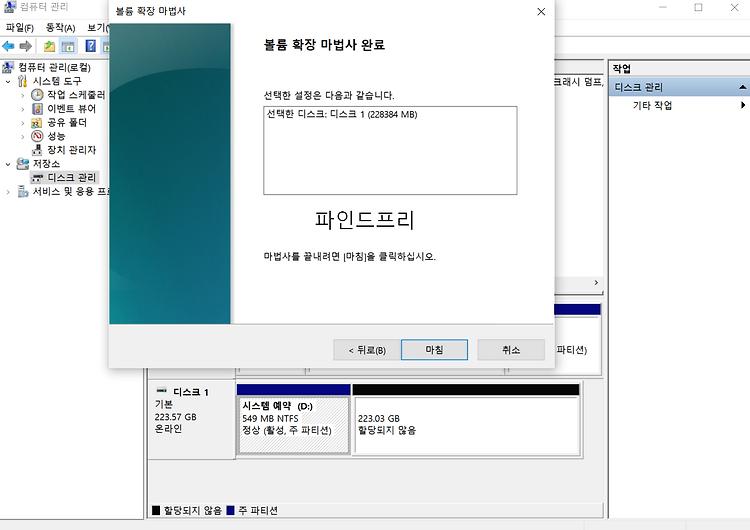Image resolution: width=750 pixels, height=530 pixels.
Task: Click the 디스크 1 disk label
Action: point(191,392)
